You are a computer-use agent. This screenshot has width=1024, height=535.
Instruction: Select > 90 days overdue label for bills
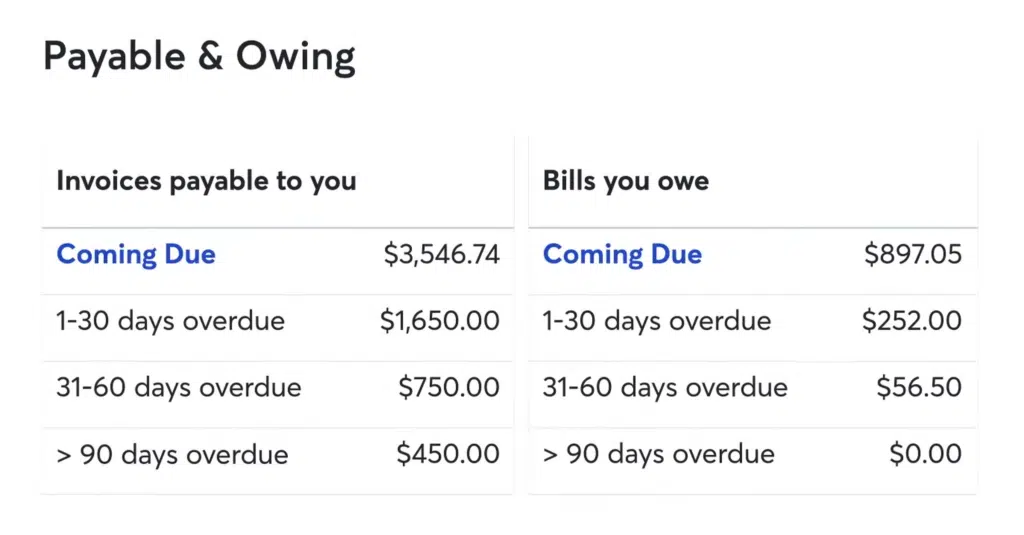(658, 455)
